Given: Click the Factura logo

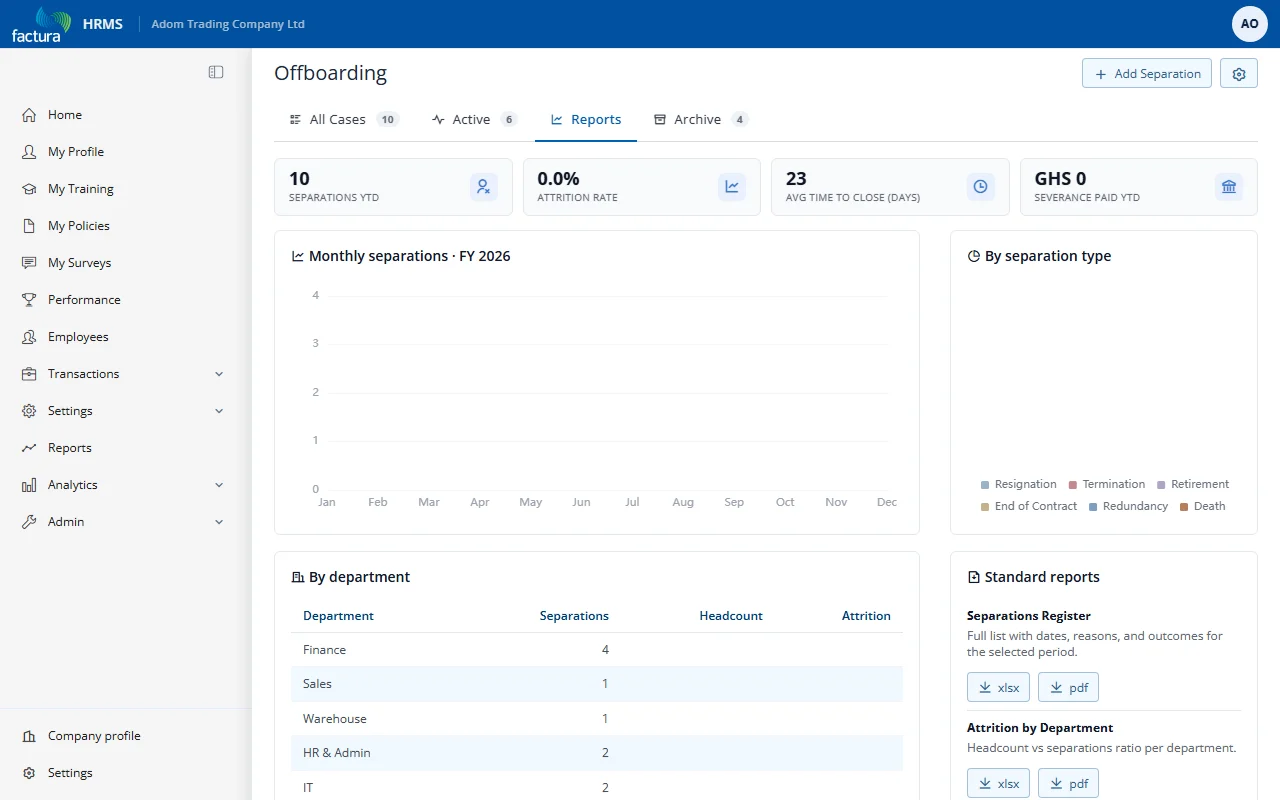Looking at the screenshot, I should pyautogui.click(x=41, y=24).
